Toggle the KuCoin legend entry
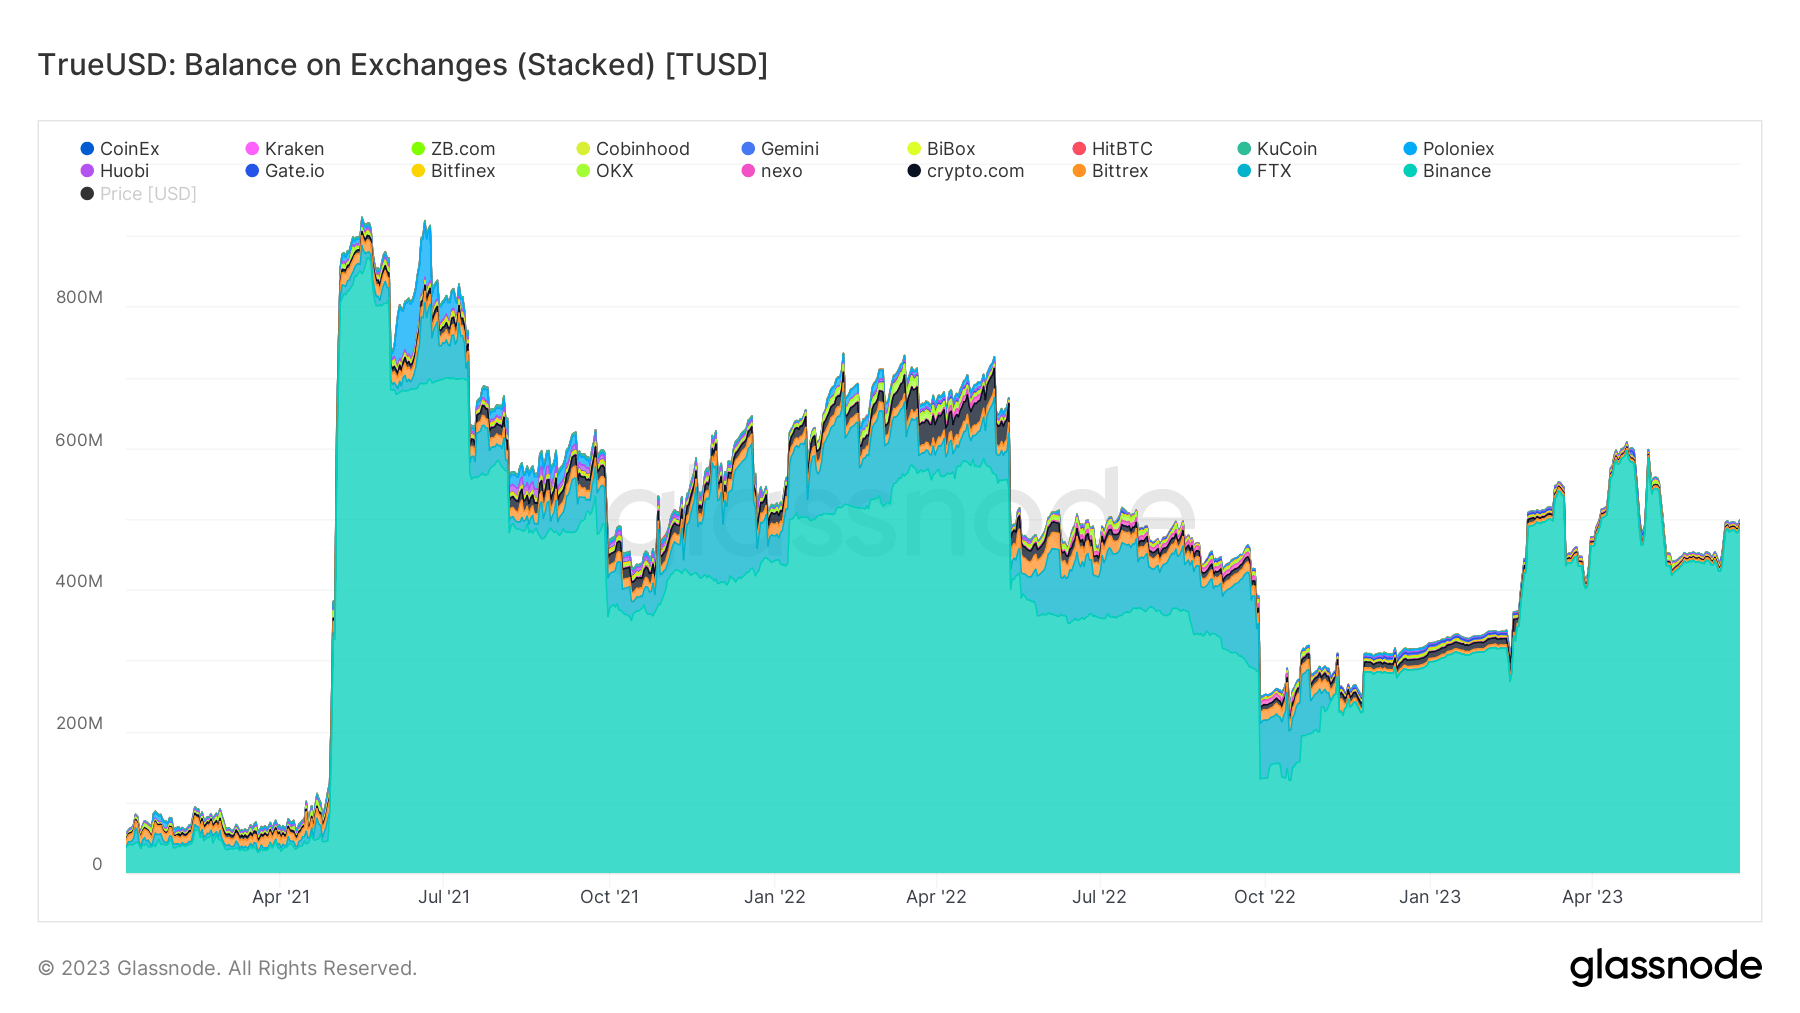Screen dimensions: 1800x1013 point(1277,149)
